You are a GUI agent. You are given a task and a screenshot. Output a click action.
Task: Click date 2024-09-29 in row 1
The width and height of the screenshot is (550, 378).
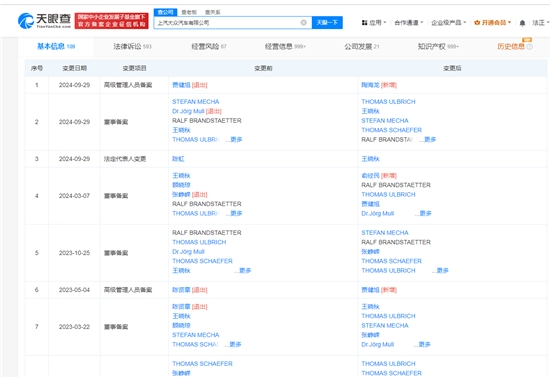pyautogui.click(x=74, y=85)
